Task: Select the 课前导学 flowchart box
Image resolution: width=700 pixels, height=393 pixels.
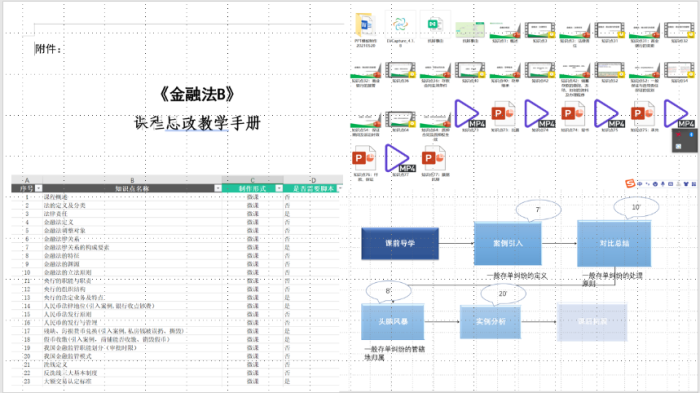Action: (x=400, y=243)
